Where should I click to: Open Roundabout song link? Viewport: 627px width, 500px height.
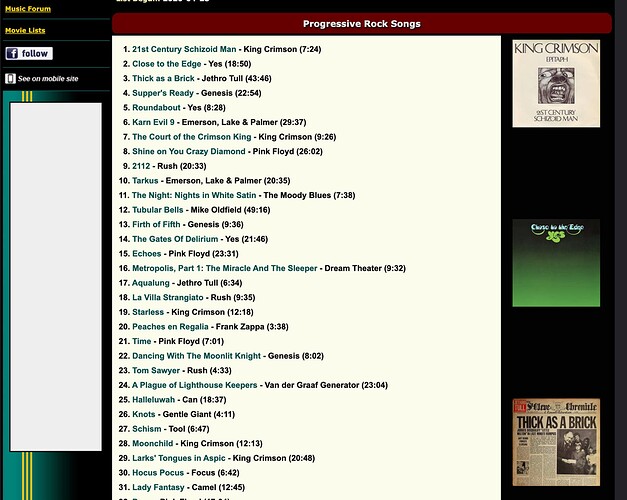coord(156,108)
